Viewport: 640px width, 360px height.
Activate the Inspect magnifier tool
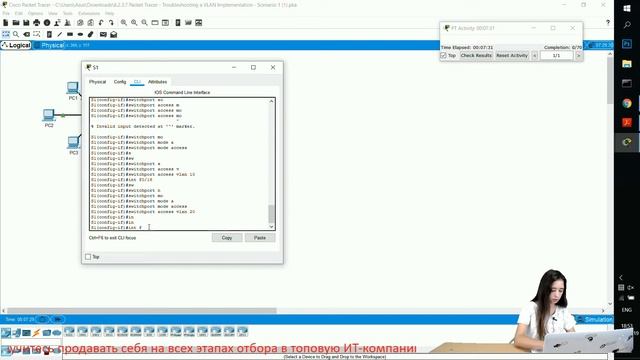(16, 34)
